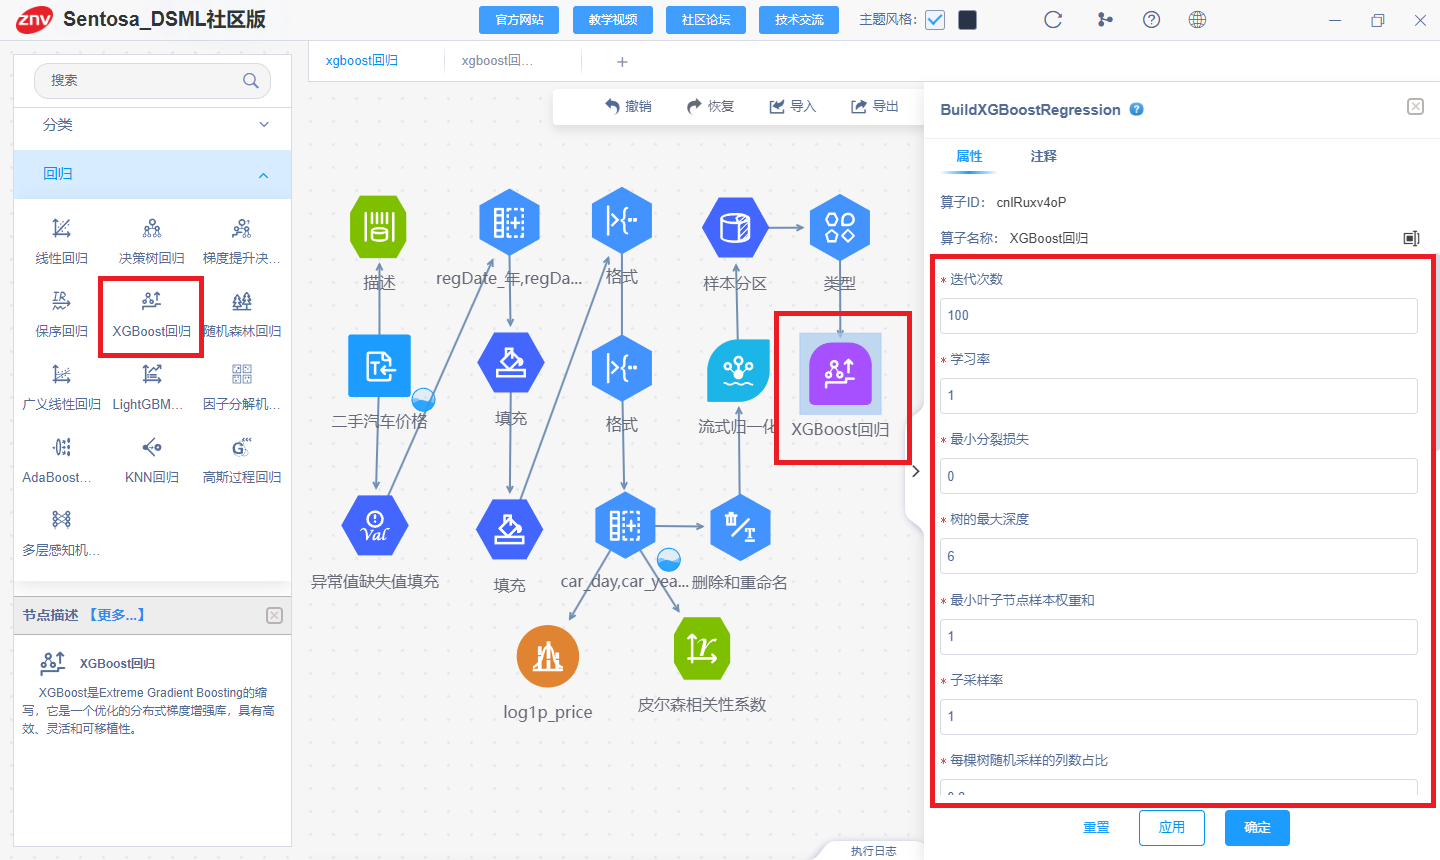
Task: Click the 皮尔森相关性系数 node
Action: (x=702, y=649)
